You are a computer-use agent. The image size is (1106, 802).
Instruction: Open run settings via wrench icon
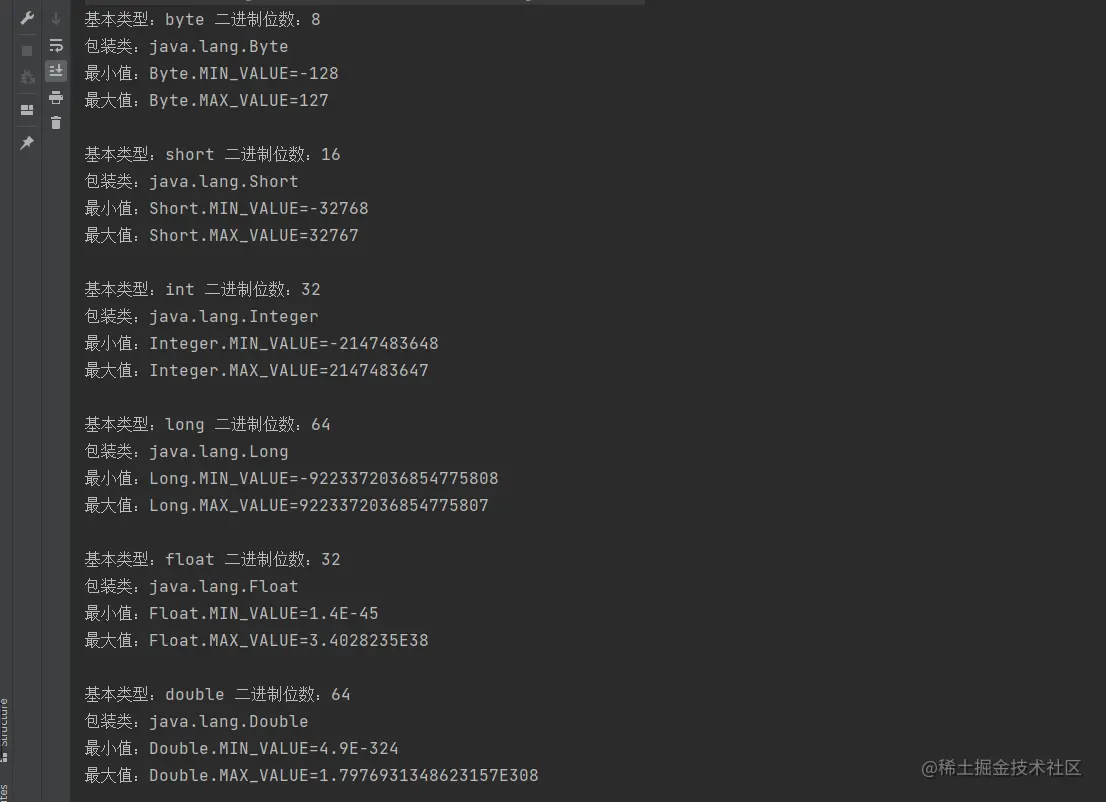[27, 18]
